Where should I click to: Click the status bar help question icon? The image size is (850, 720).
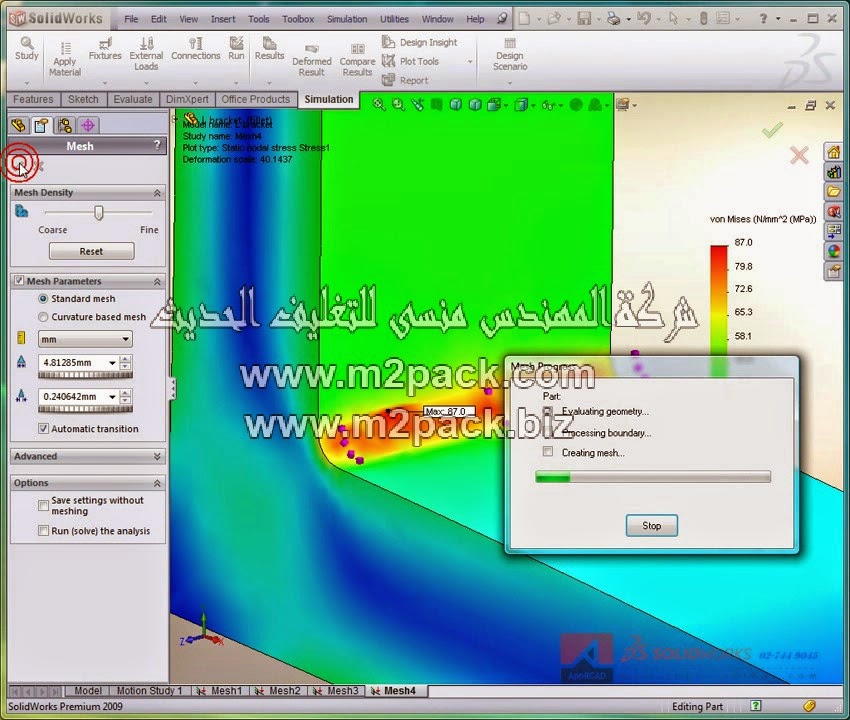pyautogui.click(x=756, y=705)
